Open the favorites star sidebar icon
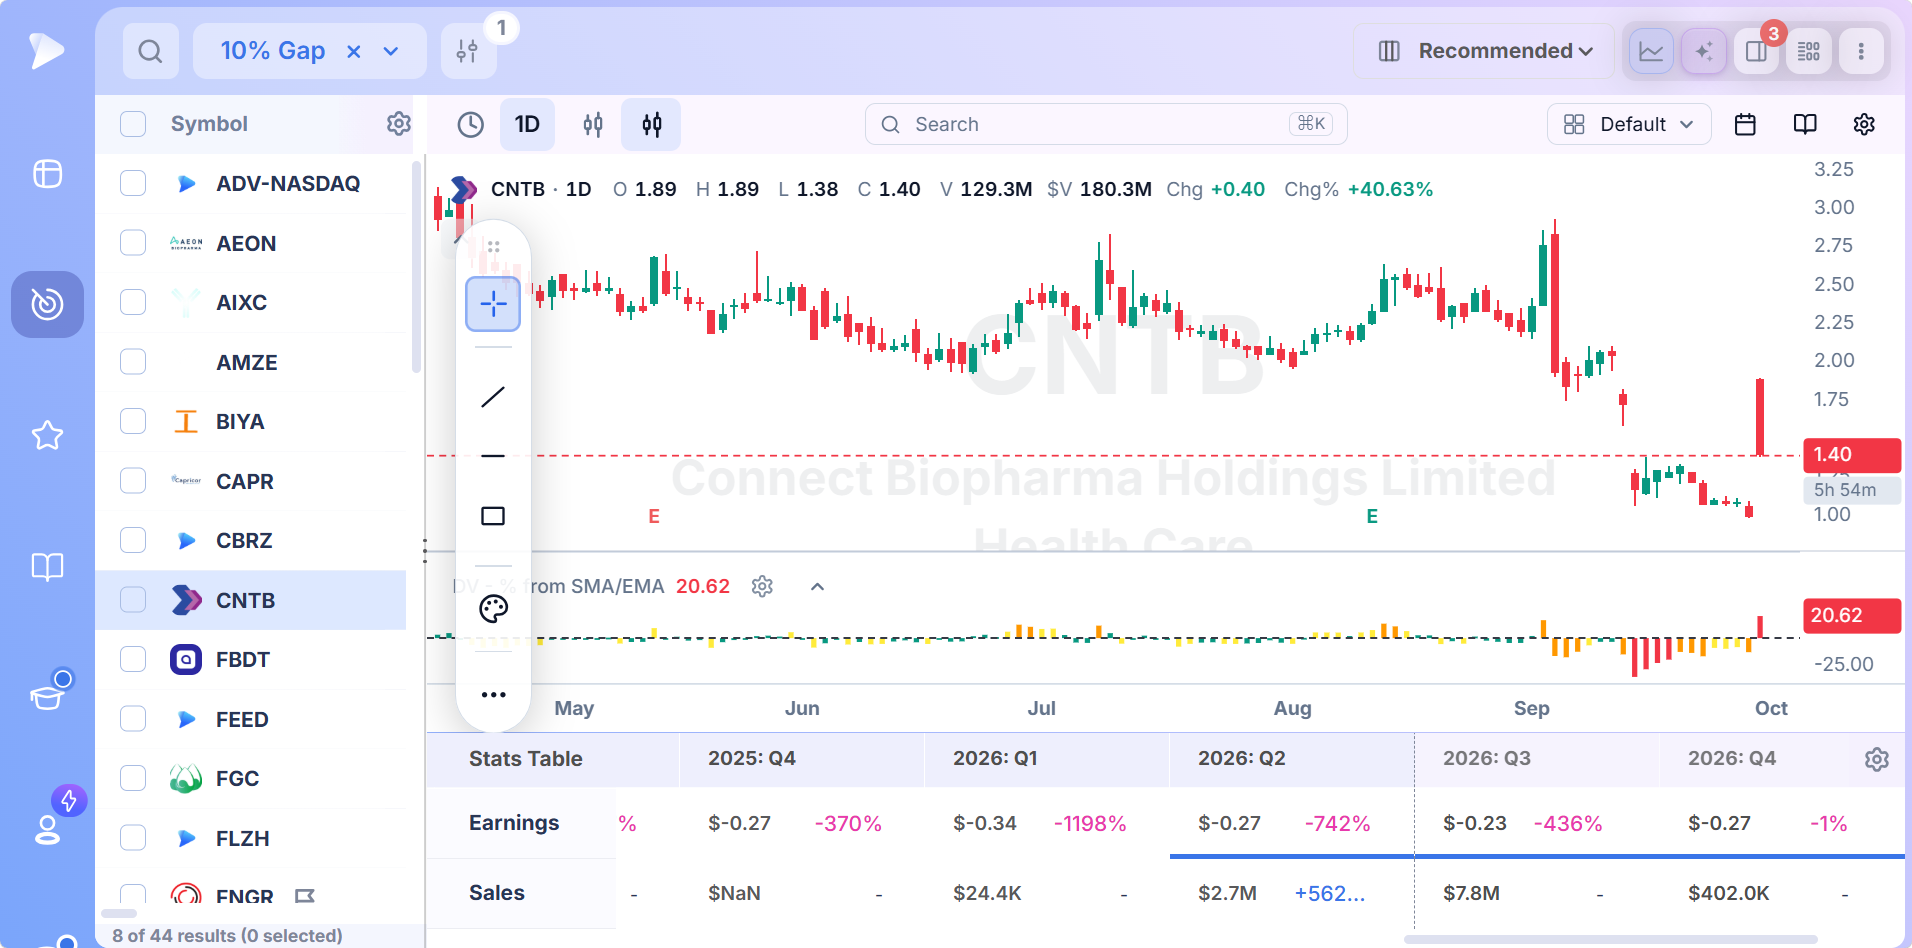Viewport: 1912px width, 948px height. click(47, 435)
